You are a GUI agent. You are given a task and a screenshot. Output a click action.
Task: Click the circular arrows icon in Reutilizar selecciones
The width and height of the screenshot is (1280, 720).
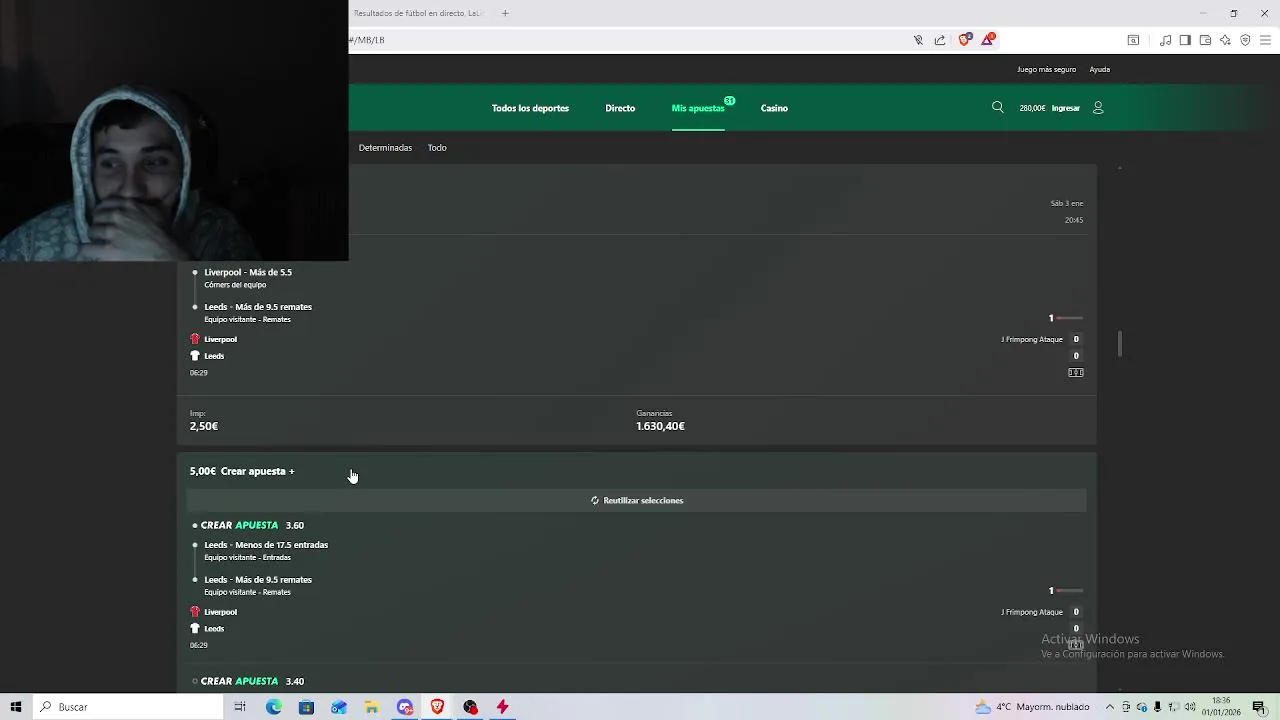coord(595,500)
